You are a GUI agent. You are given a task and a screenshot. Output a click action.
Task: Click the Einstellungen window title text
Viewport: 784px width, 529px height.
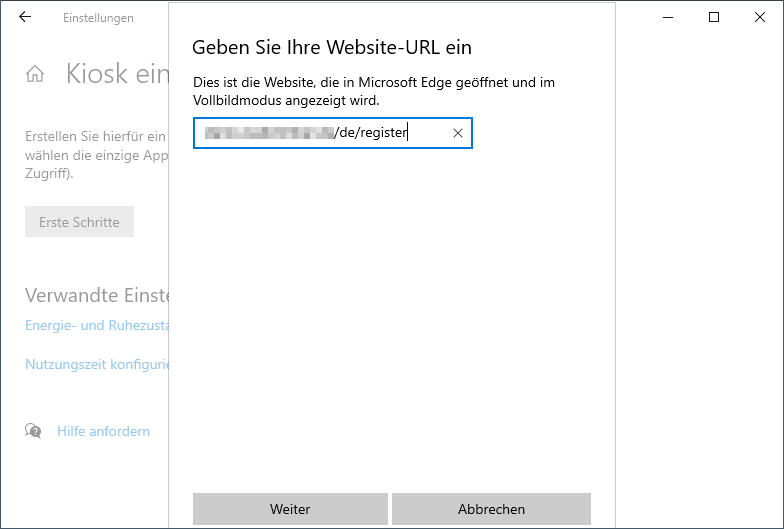[x=98, y=18]
